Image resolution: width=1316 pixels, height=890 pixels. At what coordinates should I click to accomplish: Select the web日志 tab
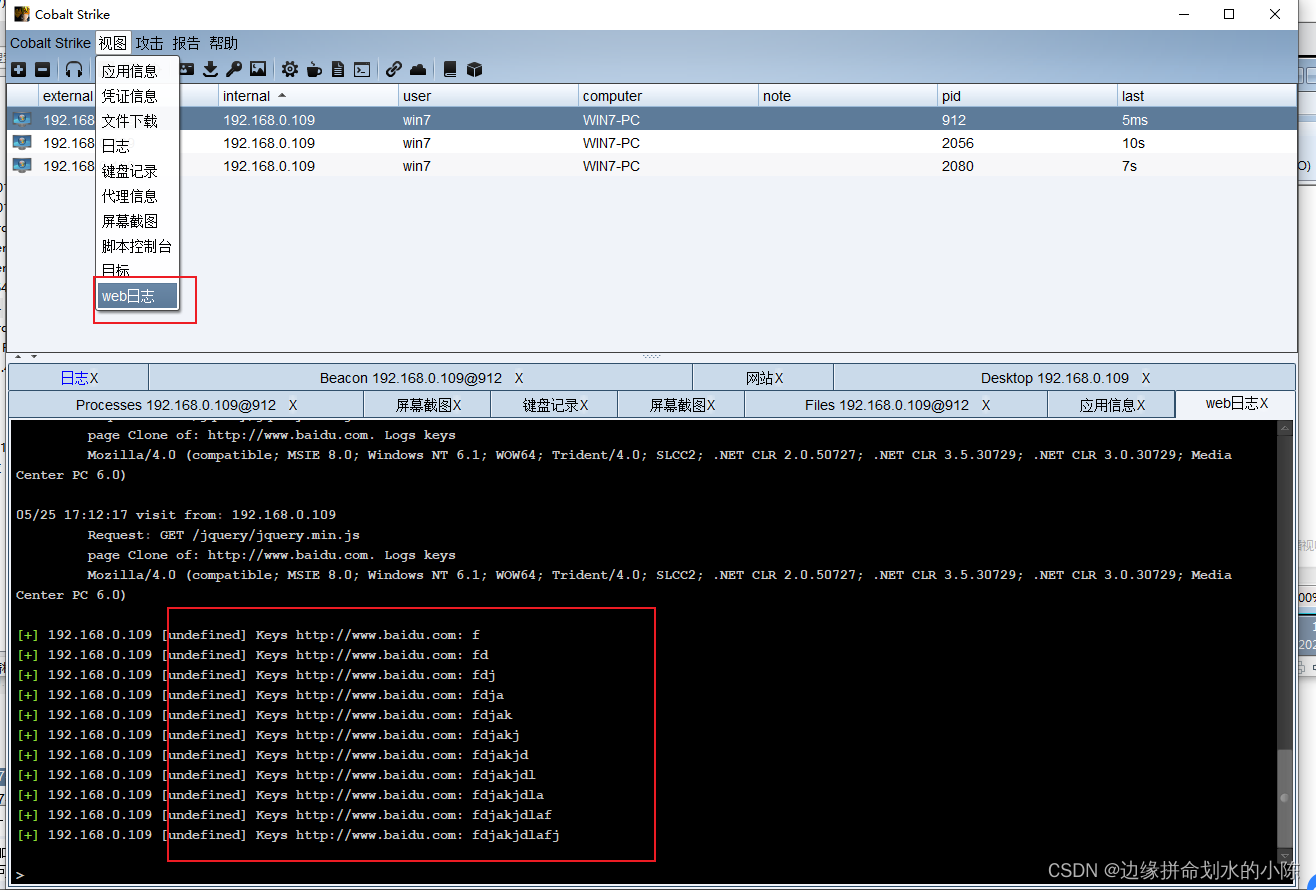tap(1236, 404)
